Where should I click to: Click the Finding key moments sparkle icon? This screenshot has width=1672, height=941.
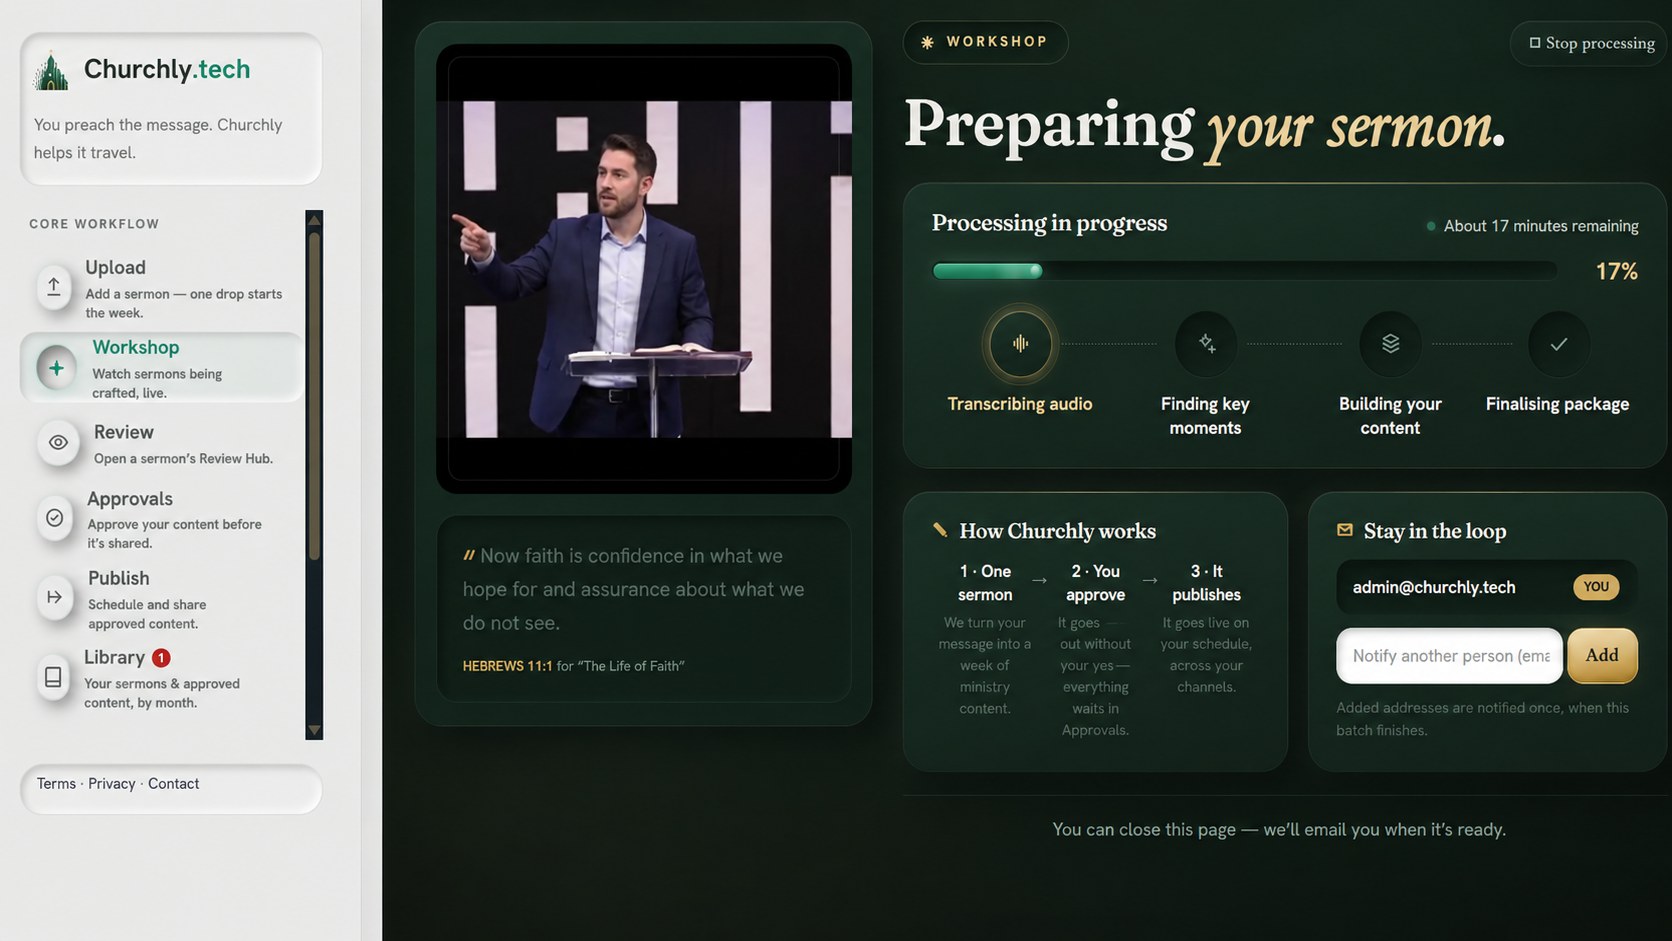(x=1206, y=344)
